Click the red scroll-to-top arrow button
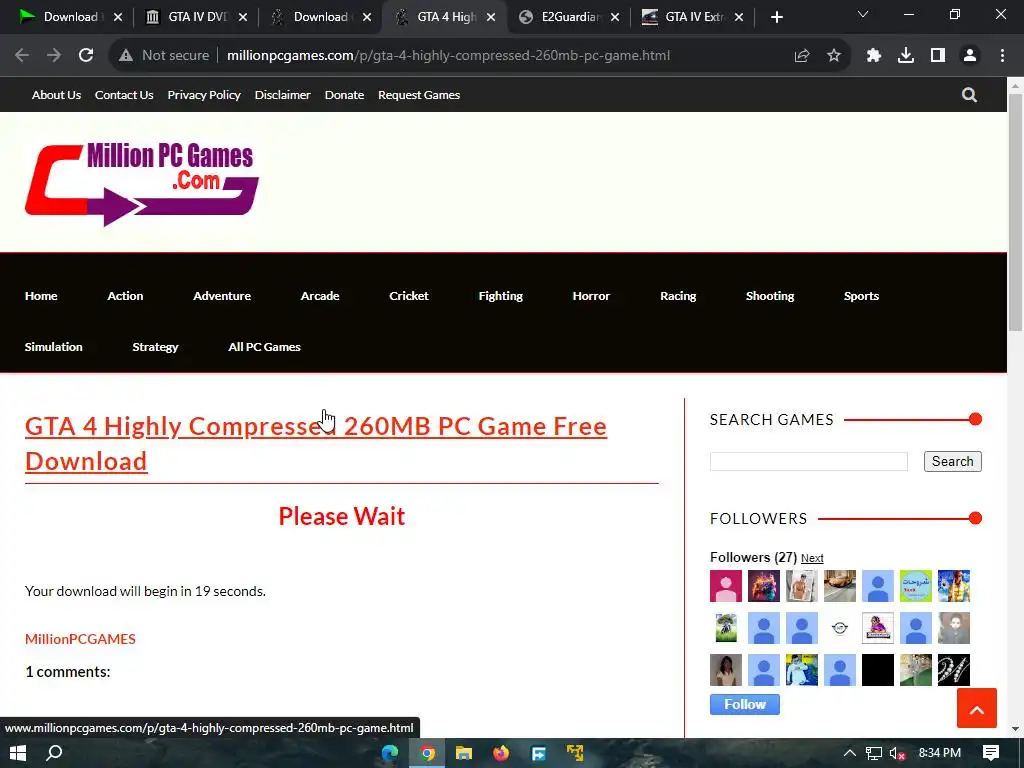This screenshot has width=1024, height=768. [x=977, y=708]
